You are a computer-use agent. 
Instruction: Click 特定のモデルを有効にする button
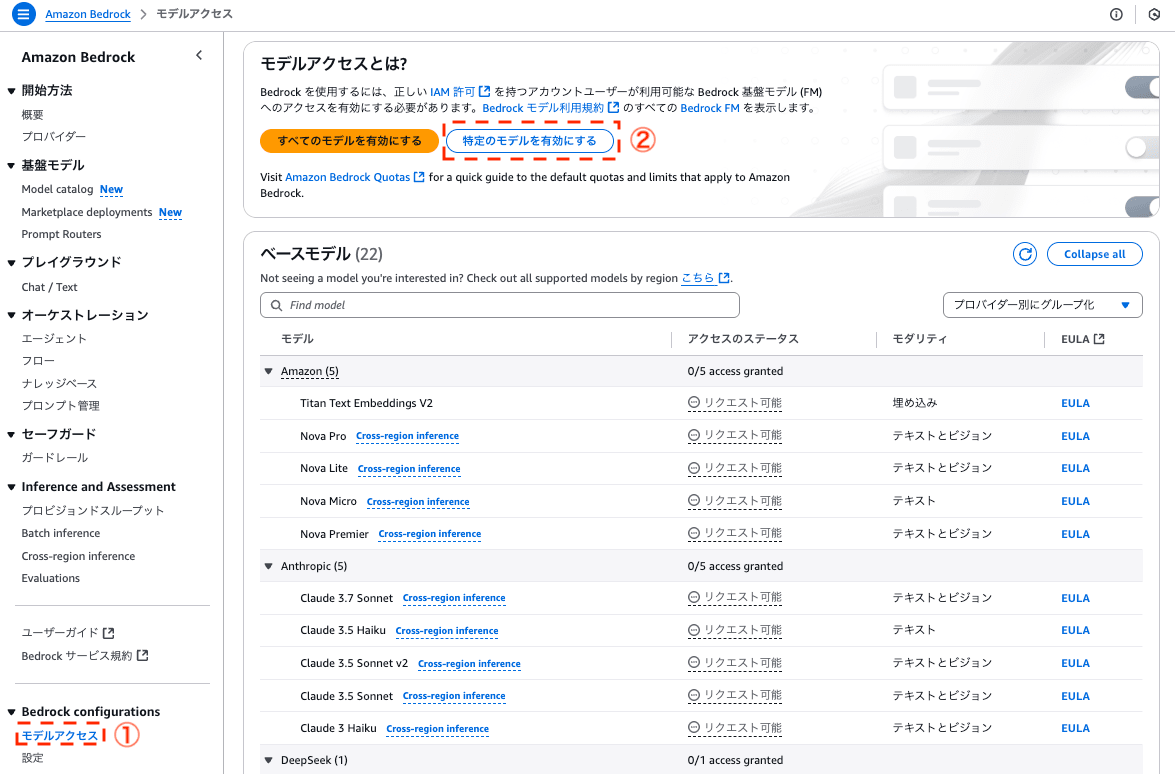(x=529, y=140)
